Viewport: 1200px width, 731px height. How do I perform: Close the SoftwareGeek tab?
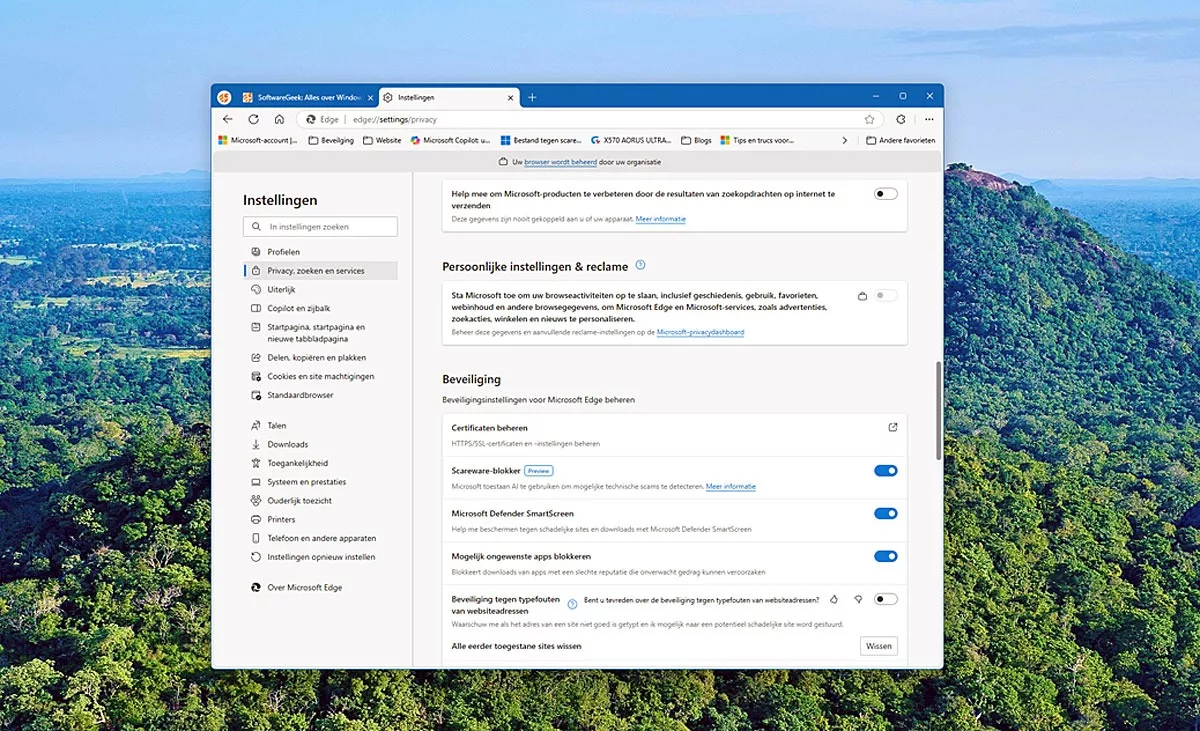370,97
